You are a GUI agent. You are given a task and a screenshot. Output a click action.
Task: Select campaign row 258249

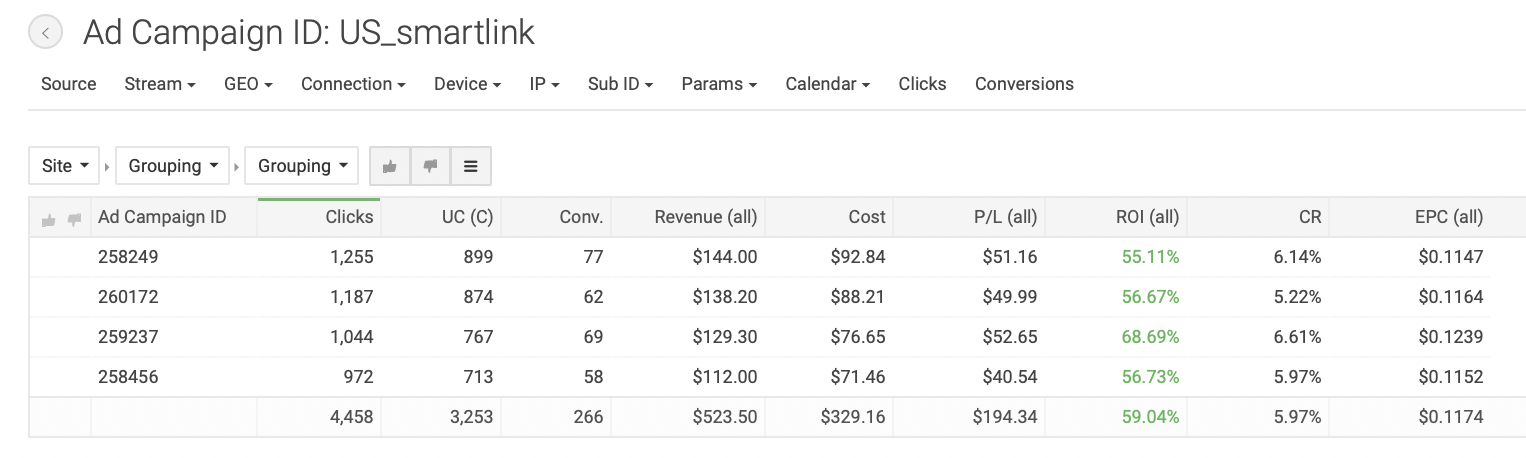click(128, 257)
